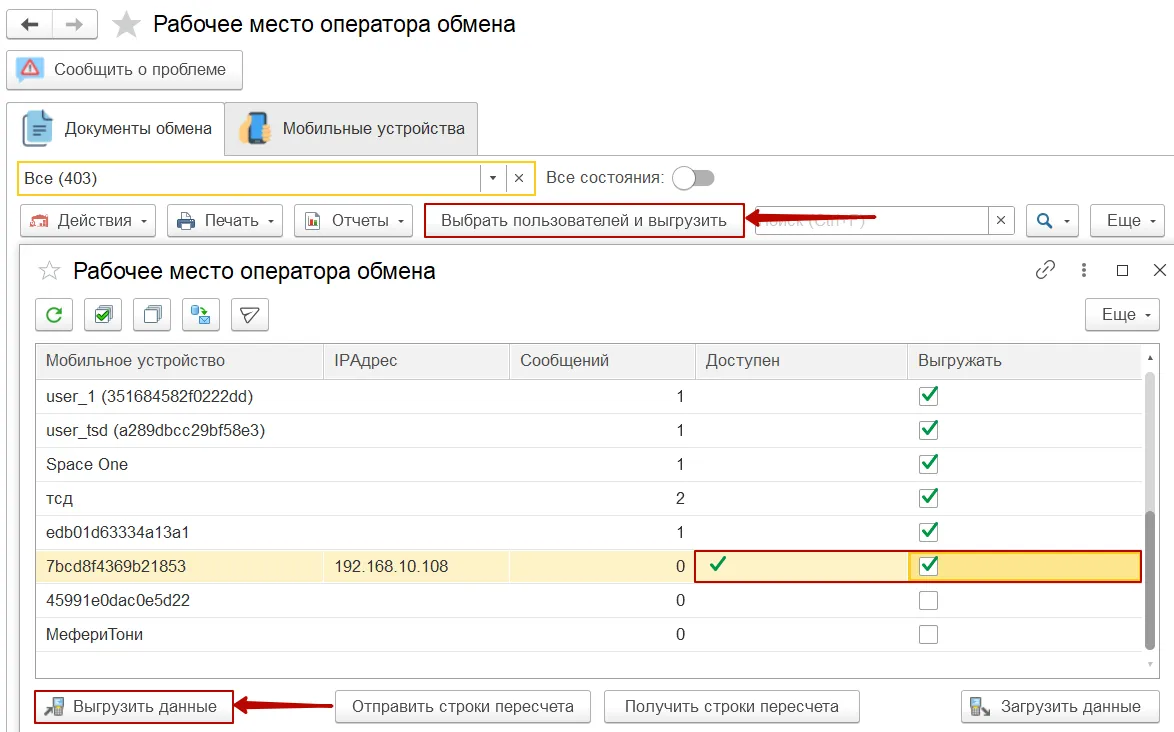
Task: Click the green refresh icon
Action: (x=54, y=315)
